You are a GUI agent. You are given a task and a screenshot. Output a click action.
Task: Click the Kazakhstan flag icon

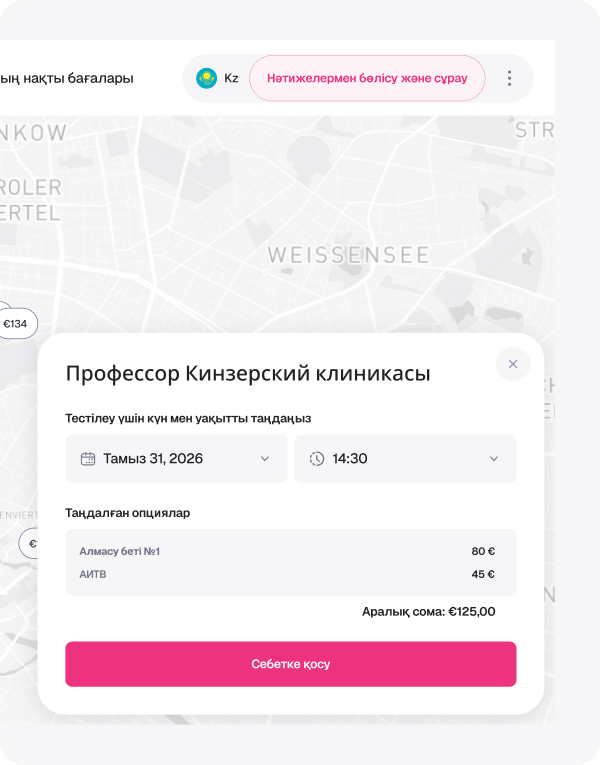point(206,78)
